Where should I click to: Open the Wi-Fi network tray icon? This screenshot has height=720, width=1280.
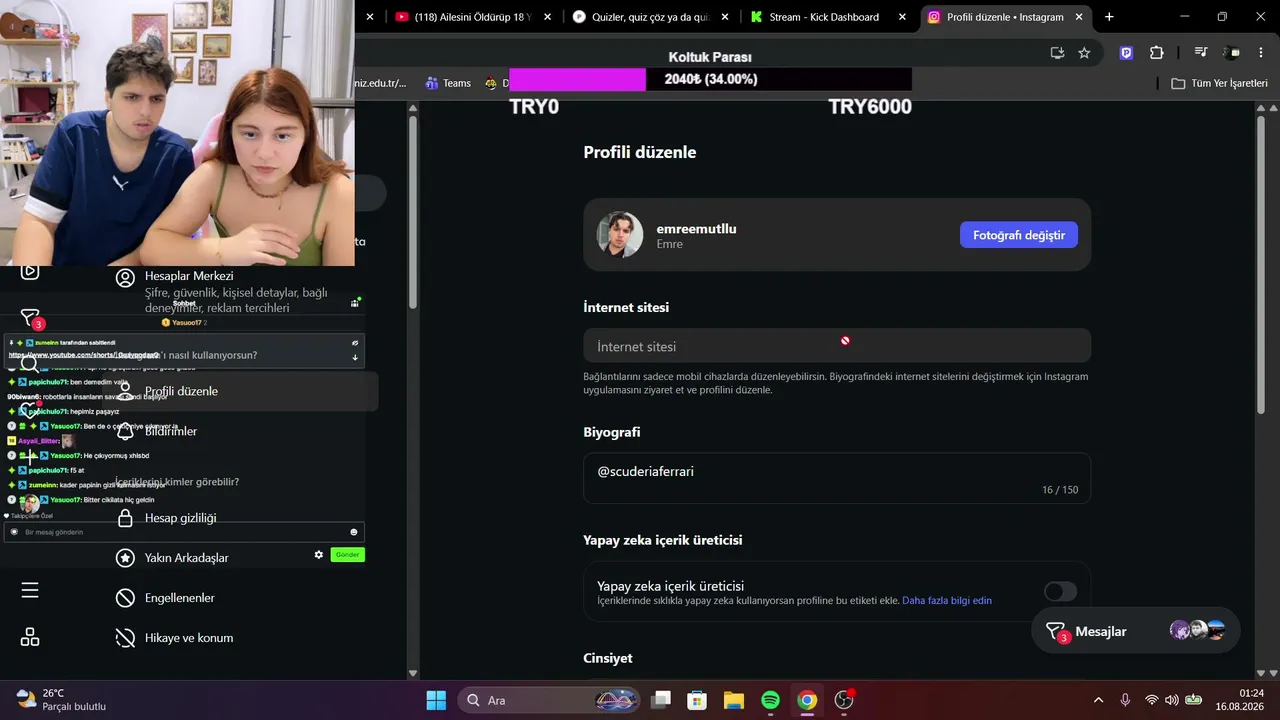click(1151, 700)
